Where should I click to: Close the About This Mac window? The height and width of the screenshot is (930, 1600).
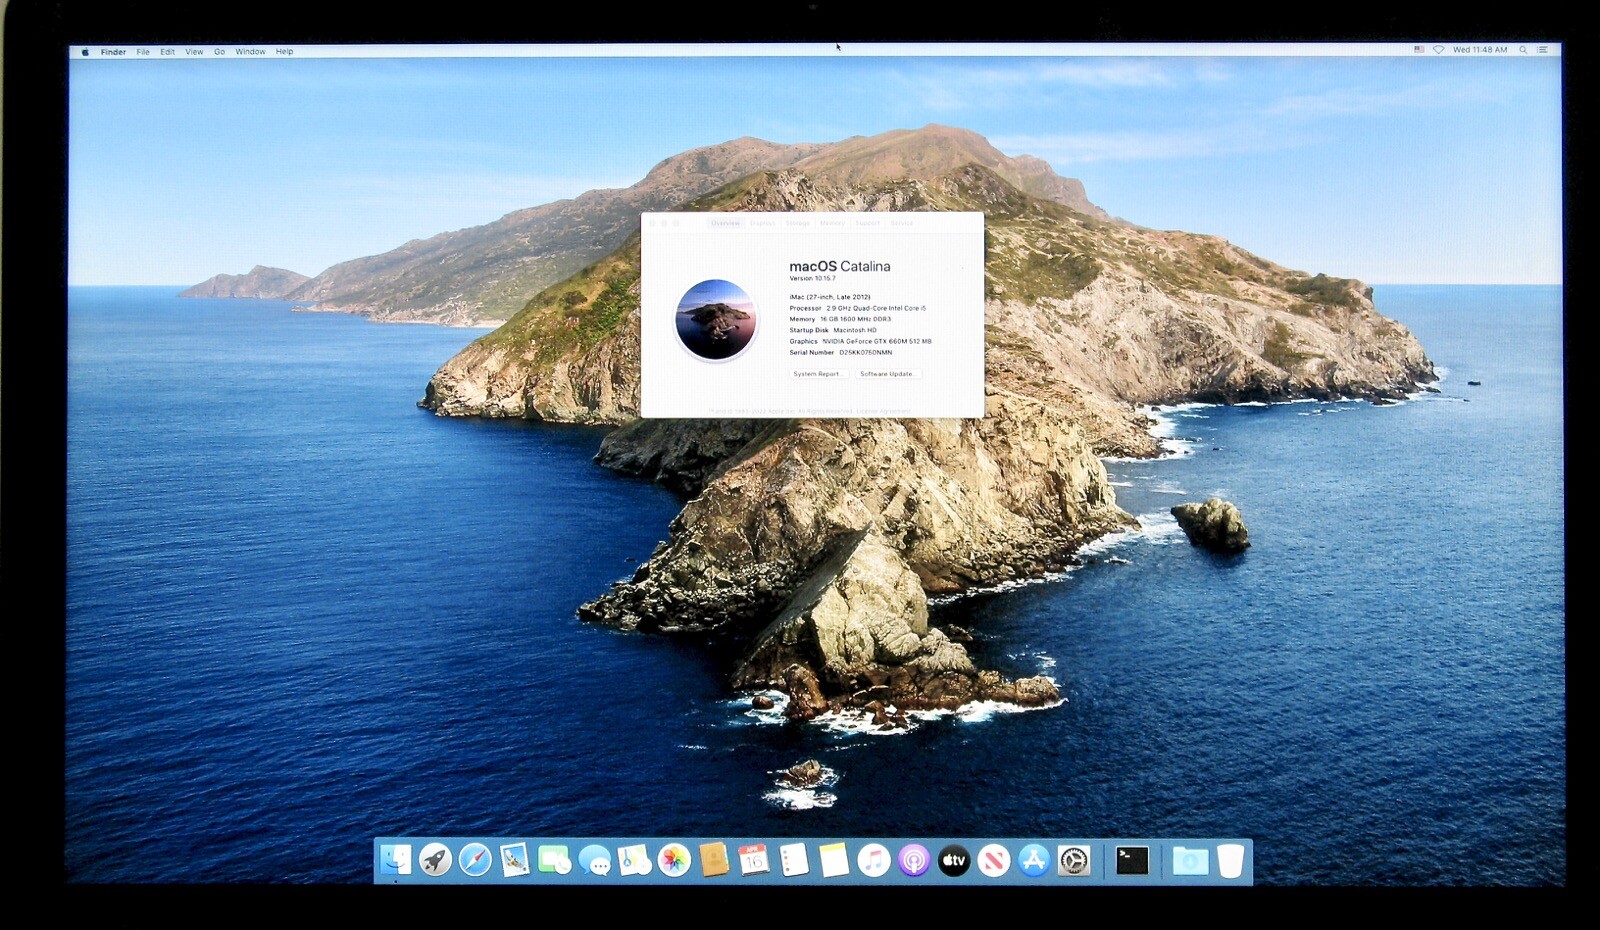pos(653,223)
